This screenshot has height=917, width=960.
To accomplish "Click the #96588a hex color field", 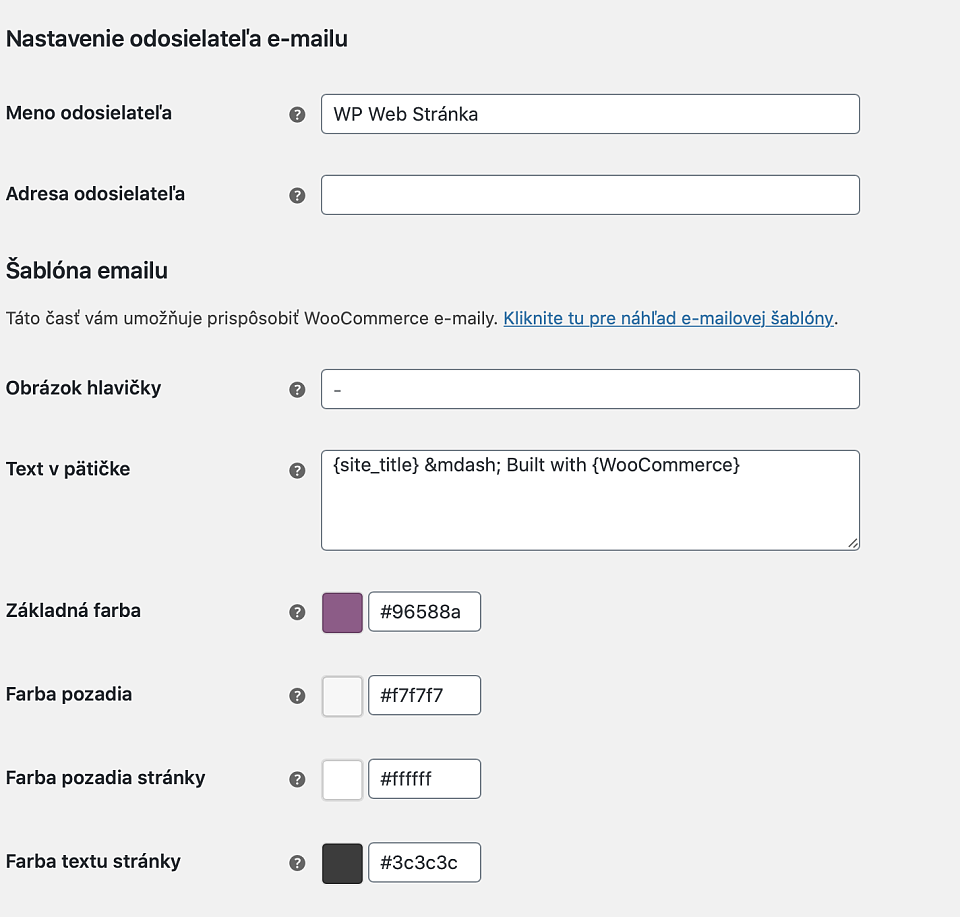I will coord(424,612).
